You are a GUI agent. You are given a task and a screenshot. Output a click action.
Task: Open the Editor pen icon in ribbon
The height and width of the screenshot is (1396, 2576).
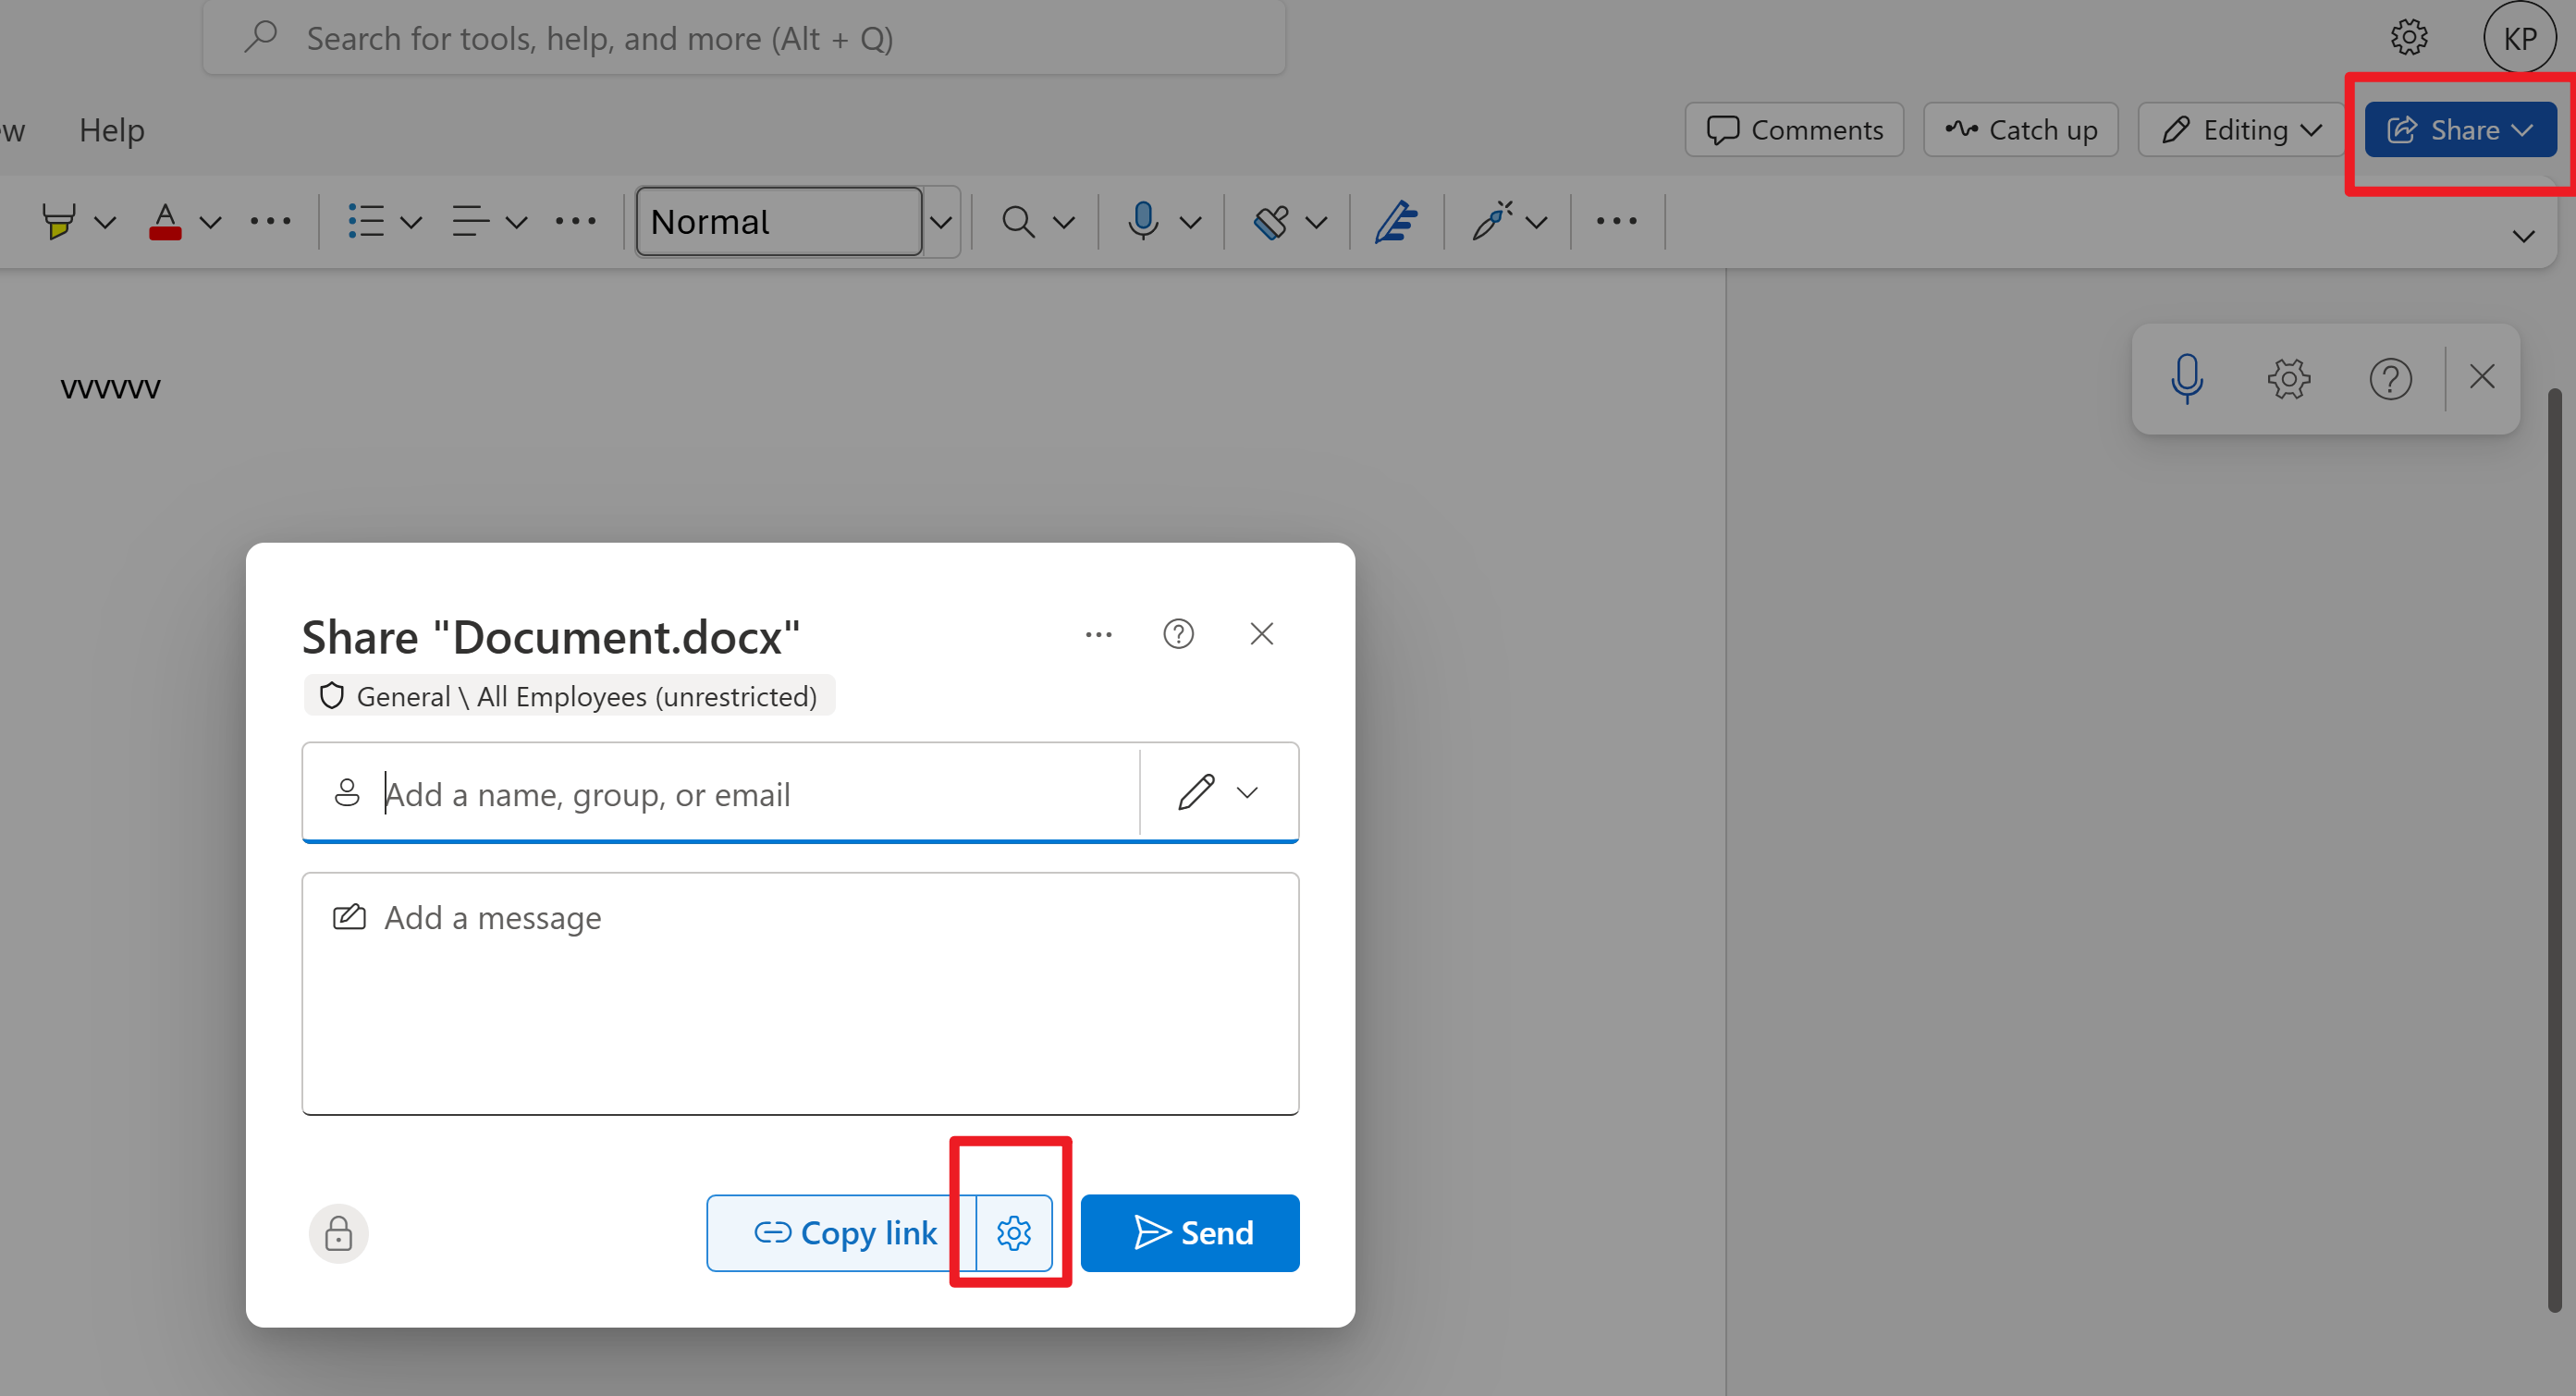pos(1395,221)
